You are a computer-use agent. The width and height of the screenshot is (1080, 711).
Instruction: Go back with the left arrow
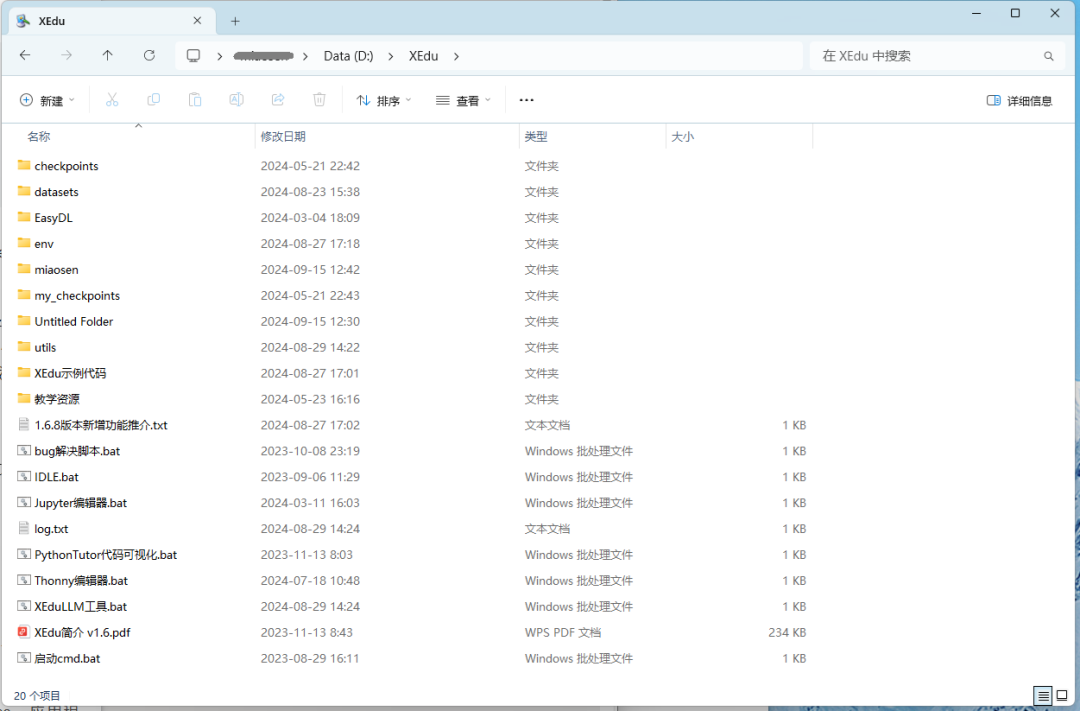(25, 56)
